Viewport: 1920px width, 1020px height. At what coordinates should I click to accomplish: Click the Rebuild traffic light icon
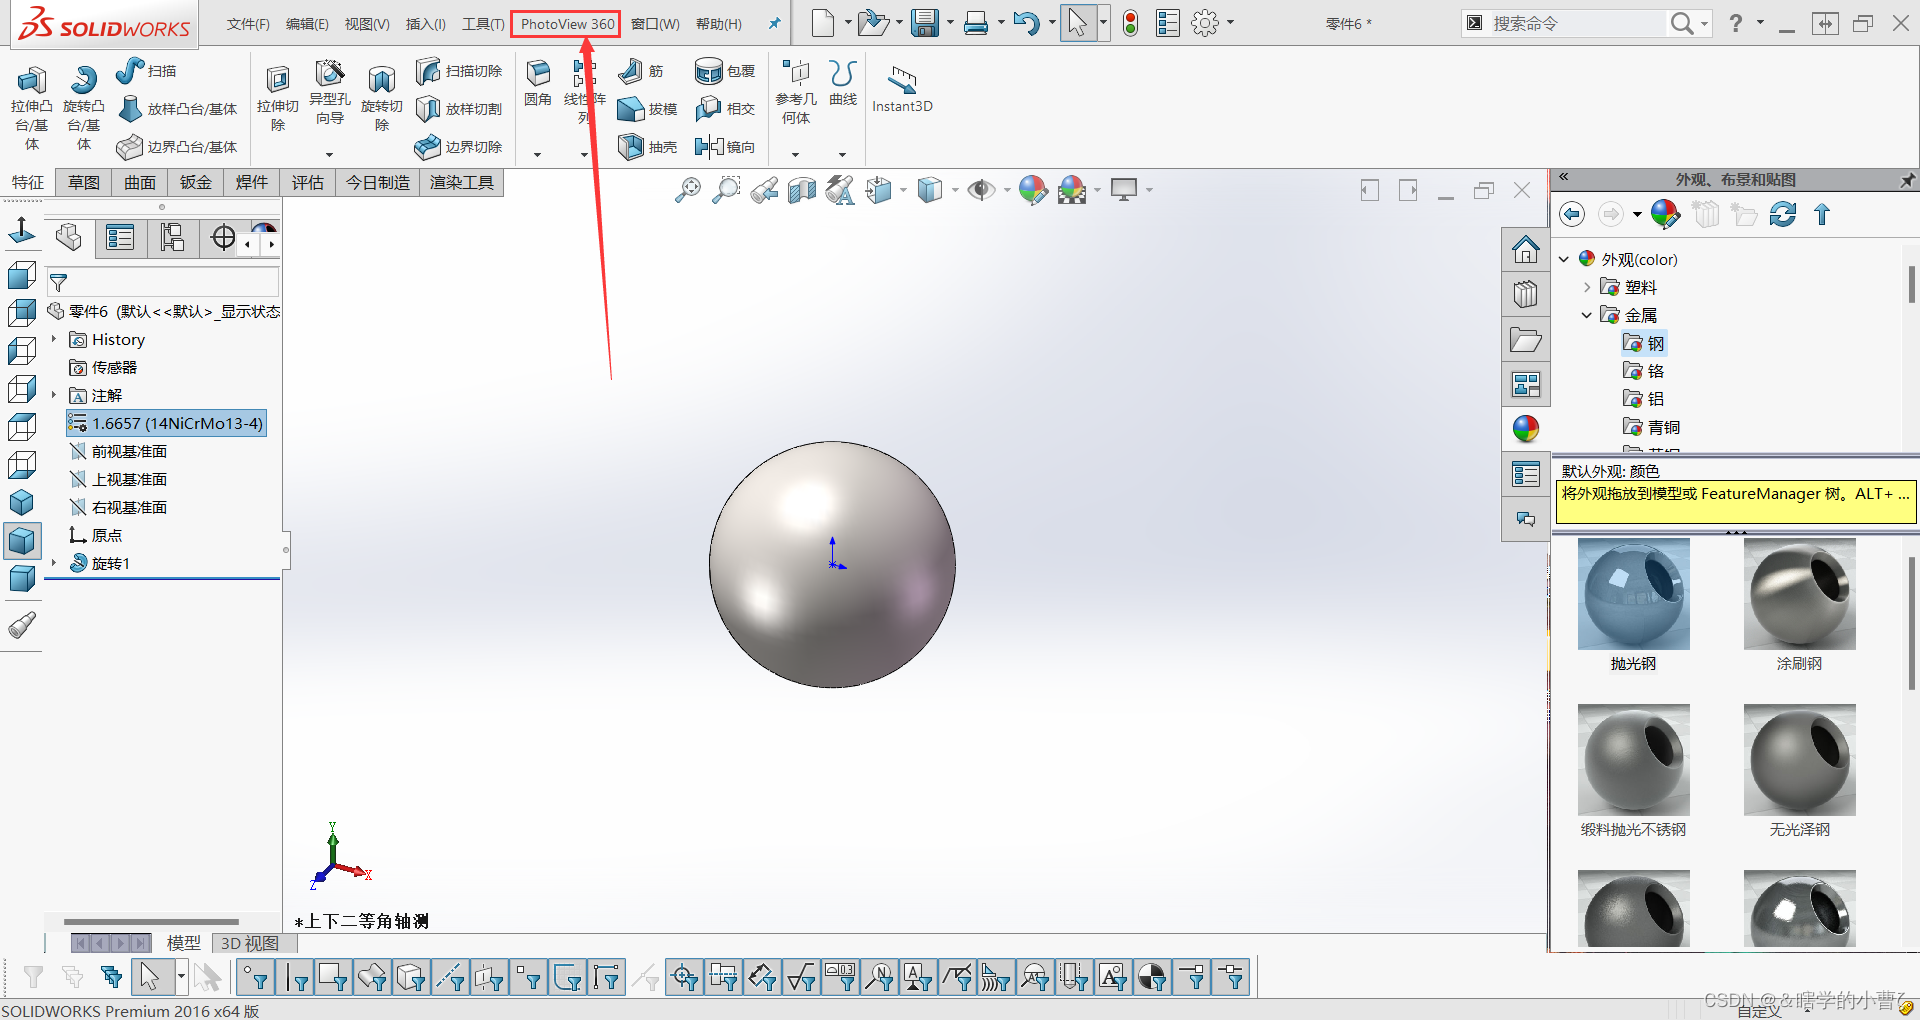point(1130,23)
